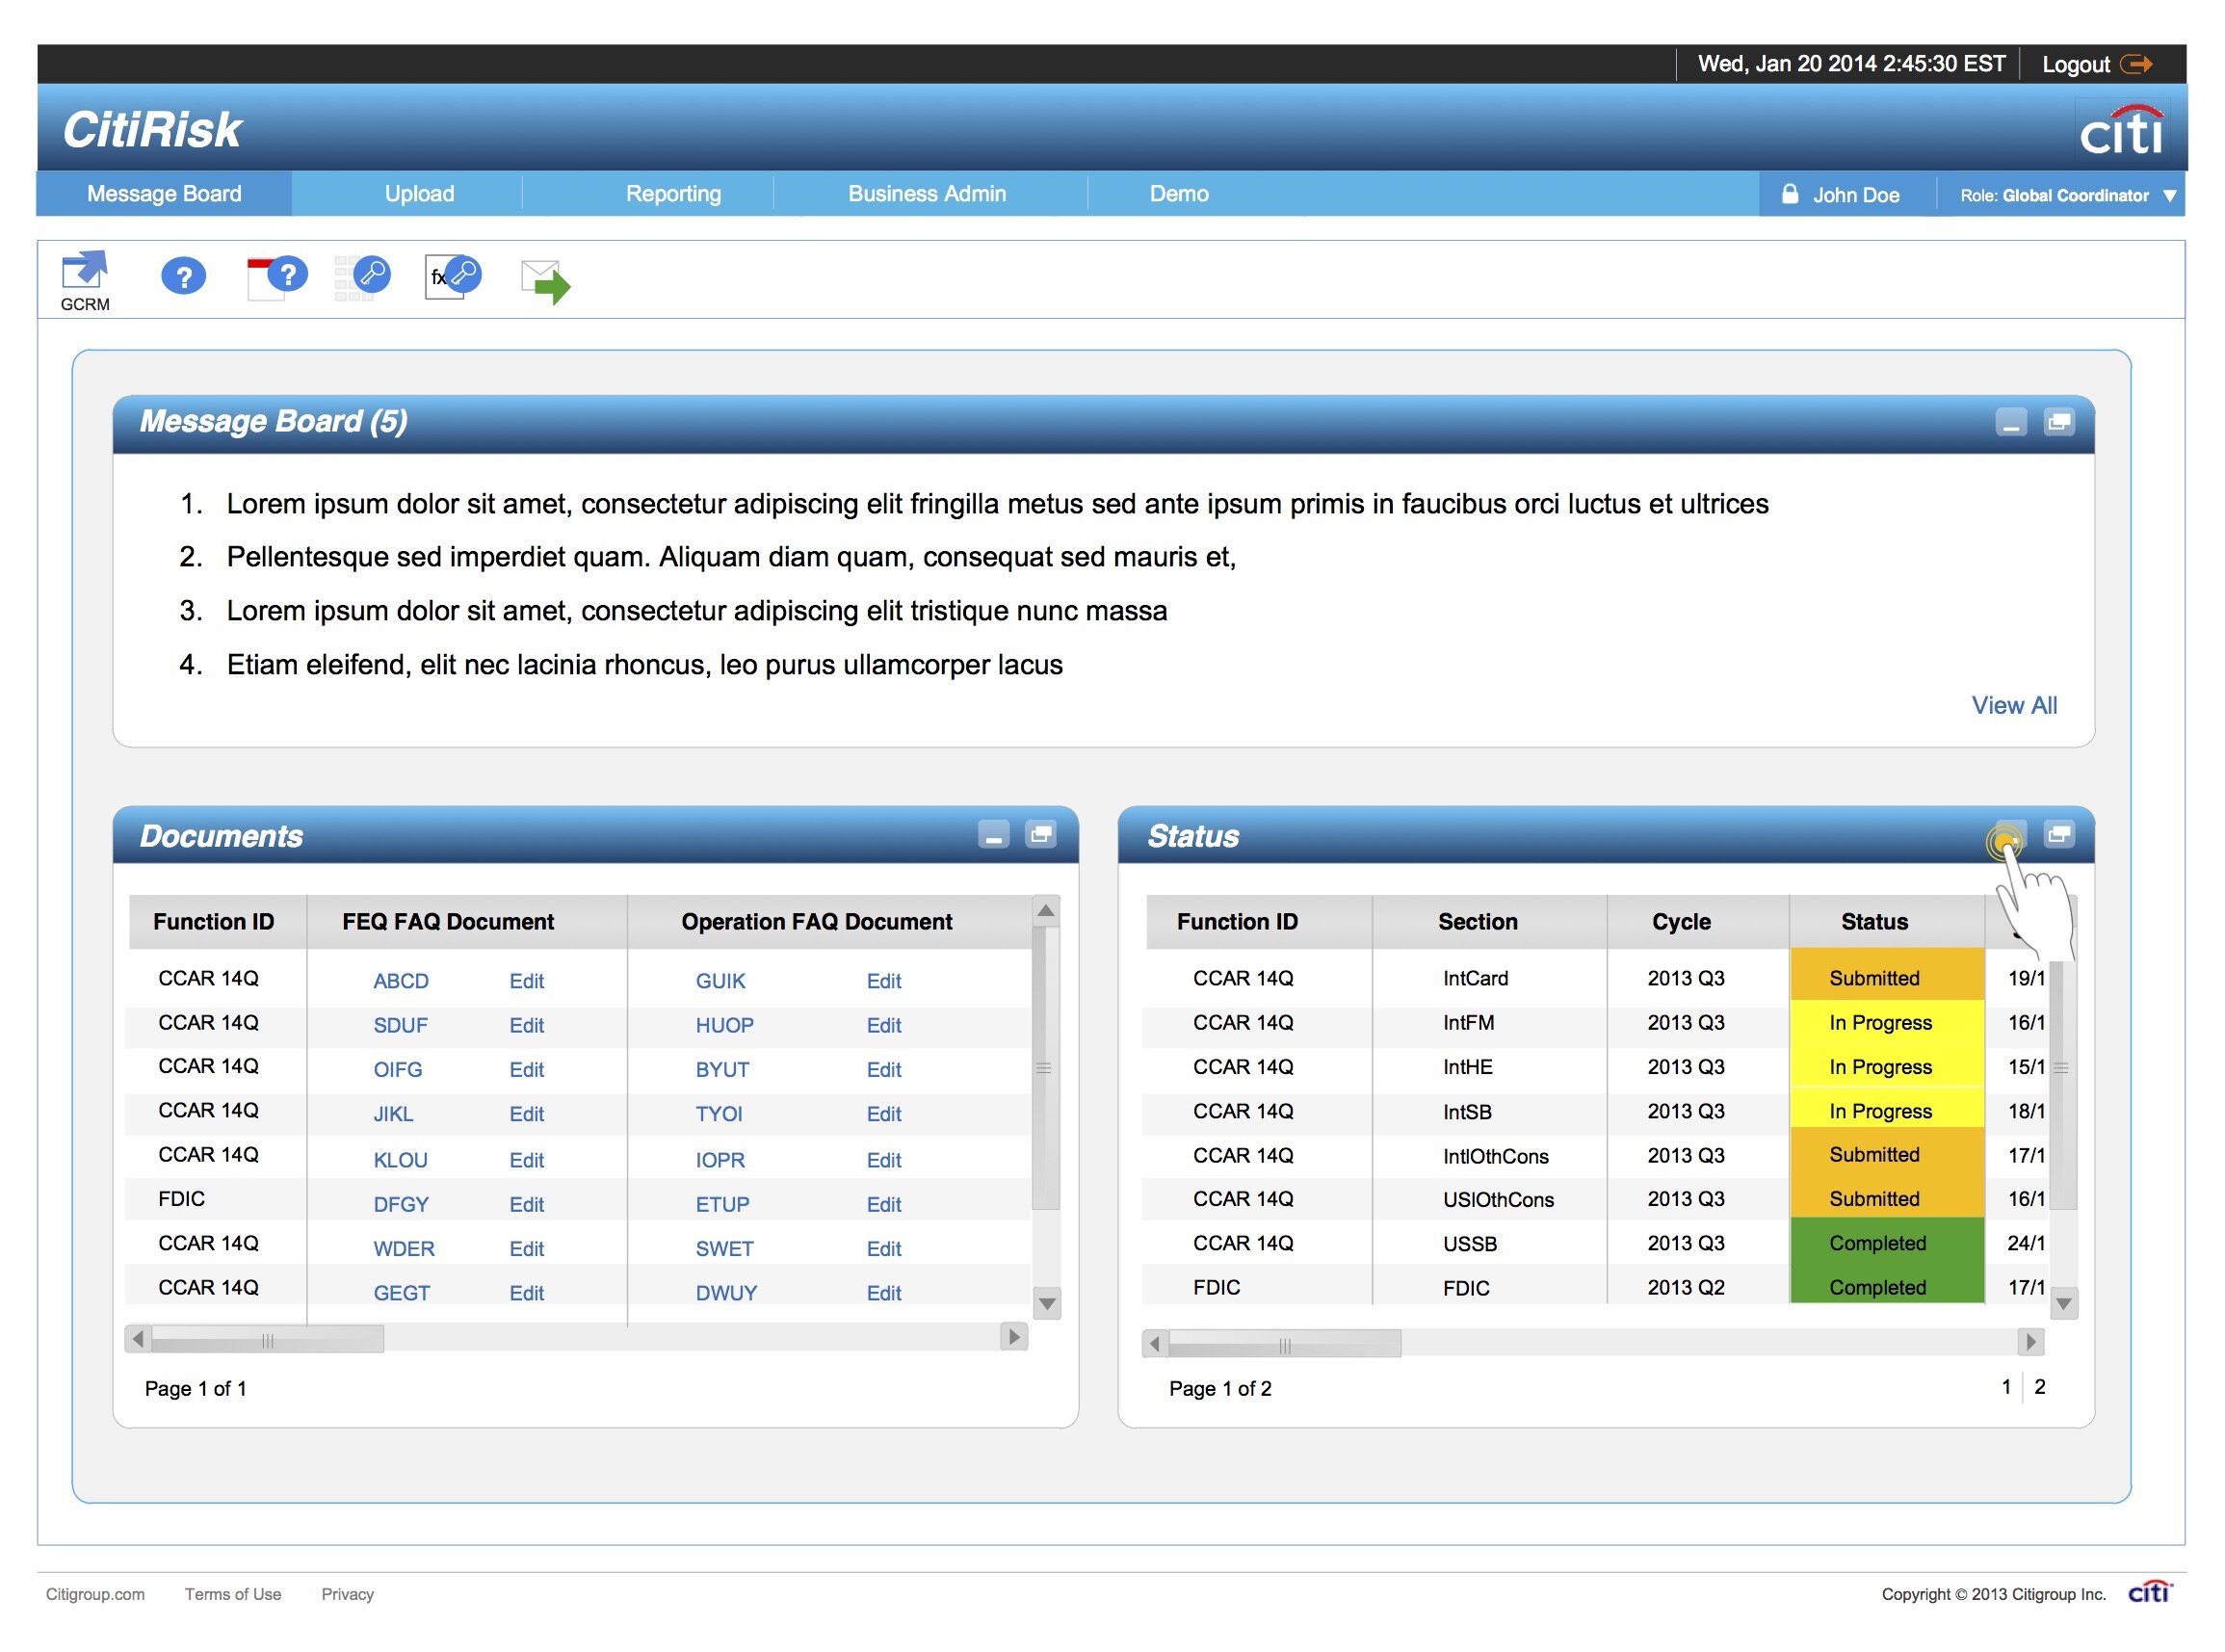2225x1652 pixels.
Task: Go to Status page 2
Action: coord(2040,1387)
